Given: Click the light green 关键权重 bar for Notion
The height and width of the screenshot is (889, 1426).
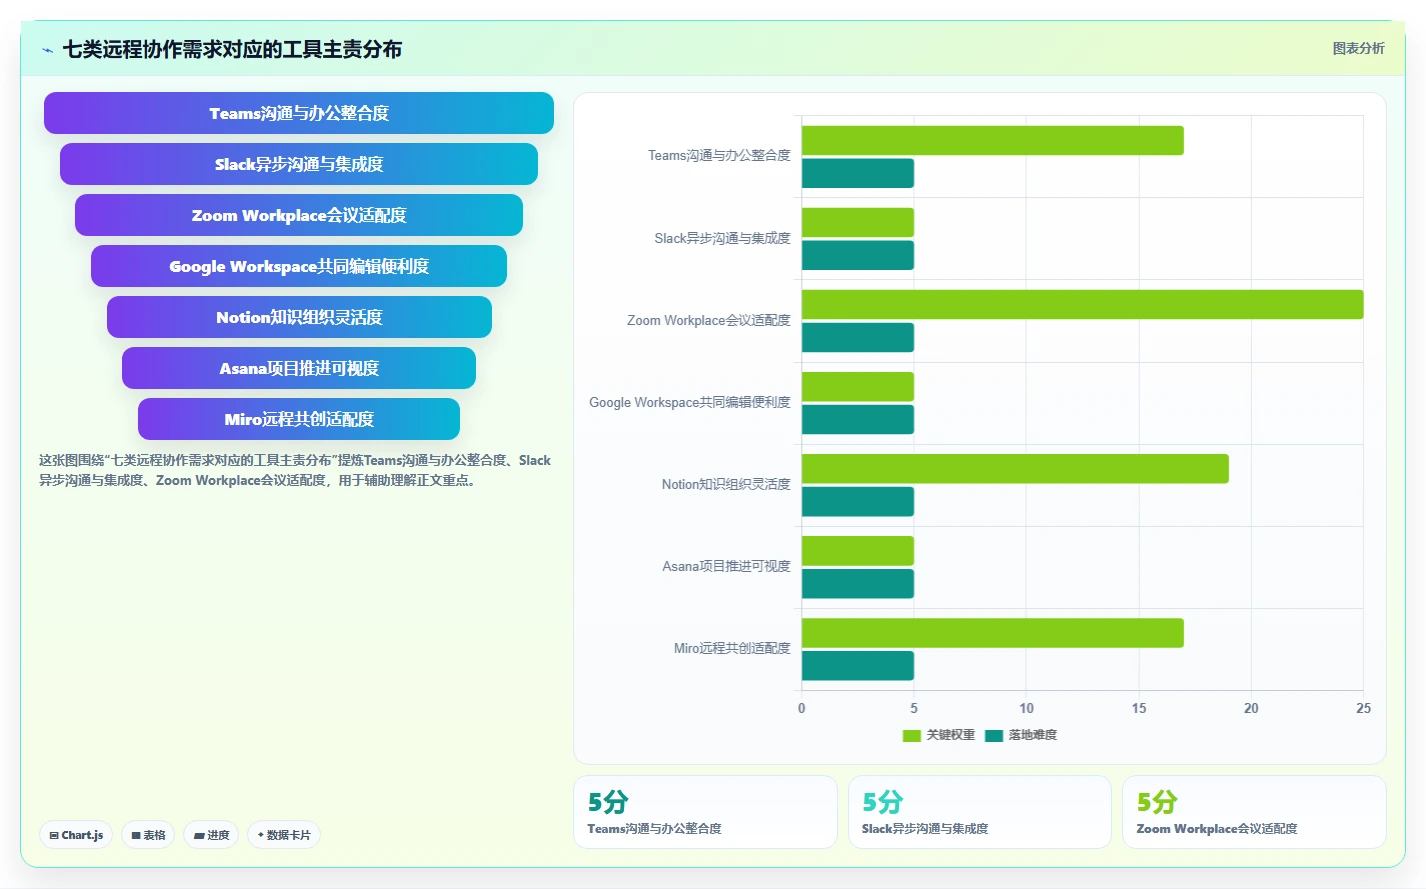Looking at the screenshot, I should 1015,468.
